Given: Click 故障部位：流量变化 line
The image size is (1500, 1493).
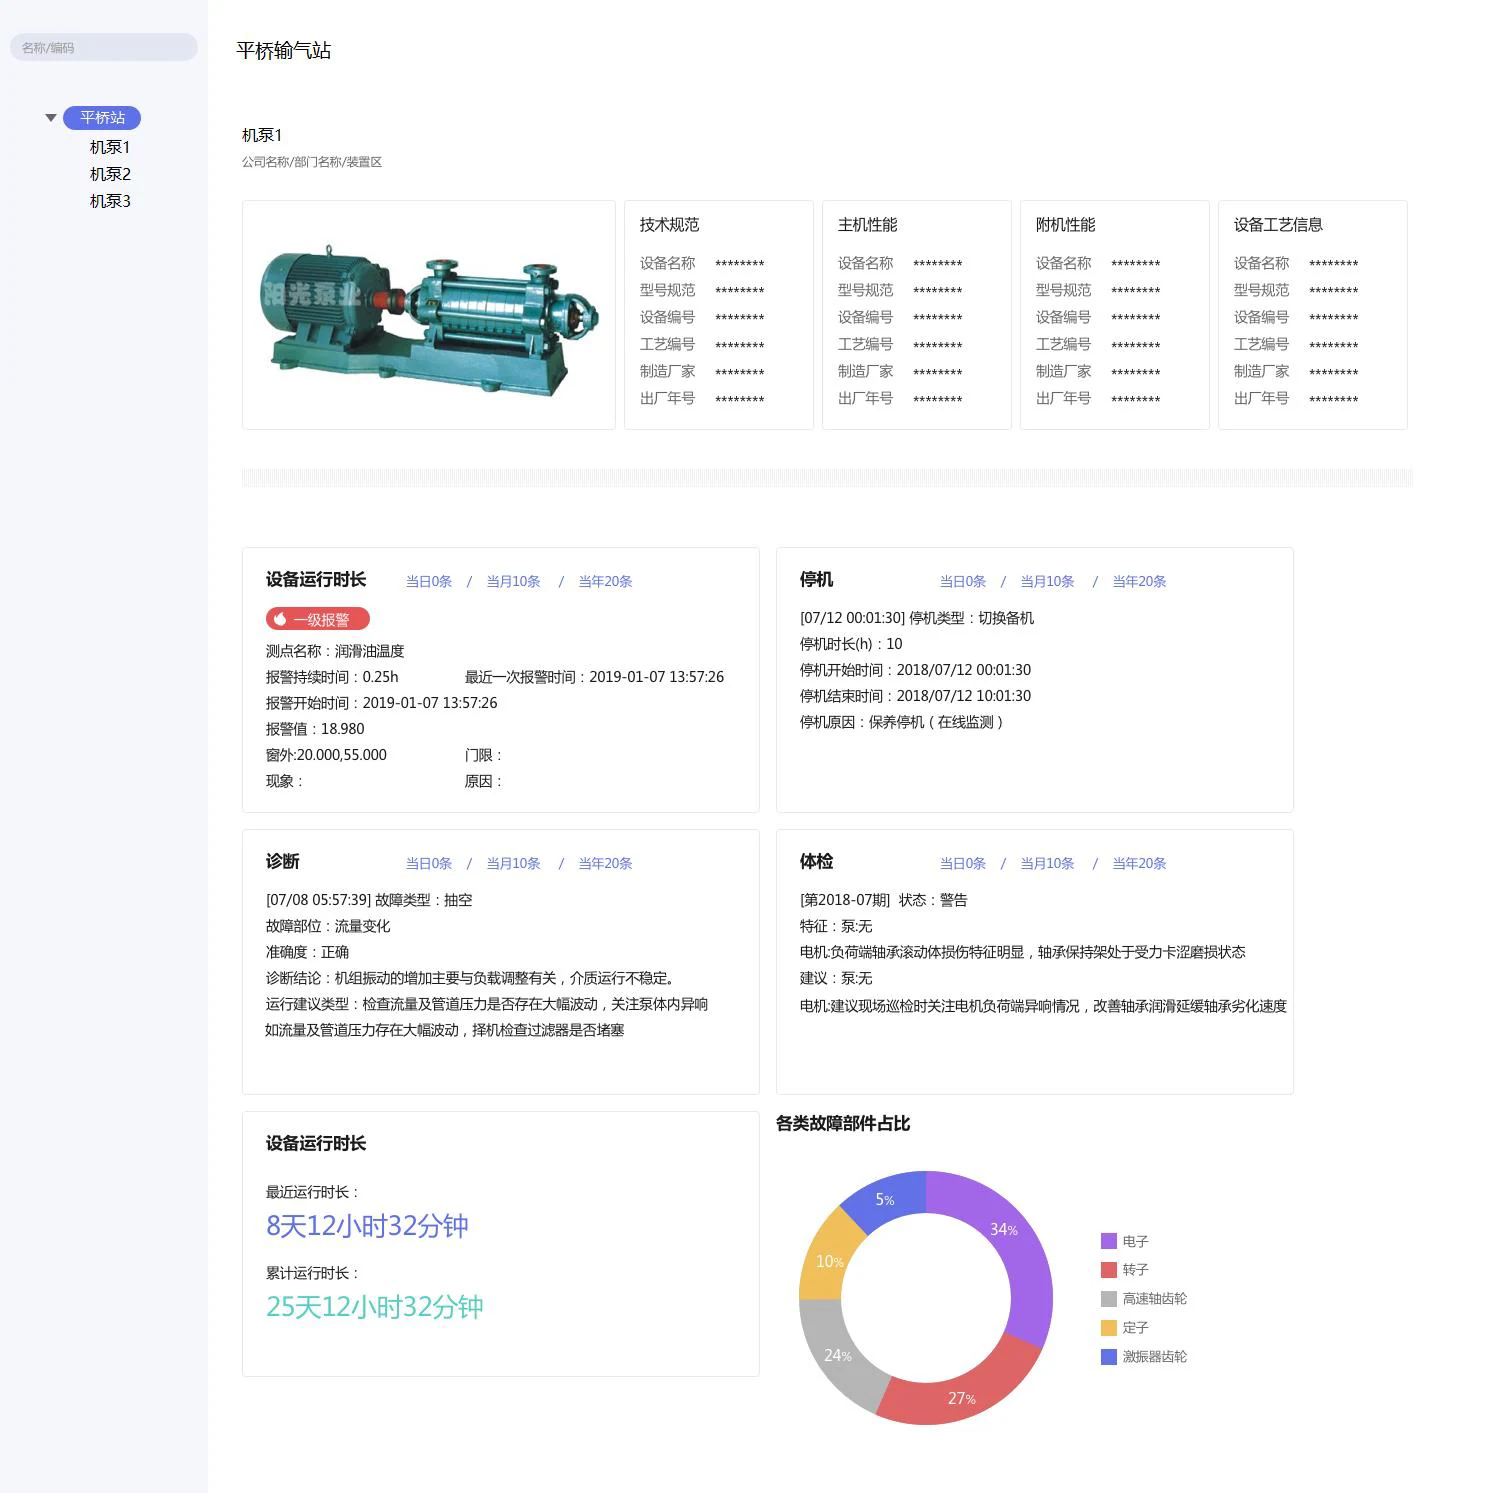Looking at the screenshot, I should (328, 926).
